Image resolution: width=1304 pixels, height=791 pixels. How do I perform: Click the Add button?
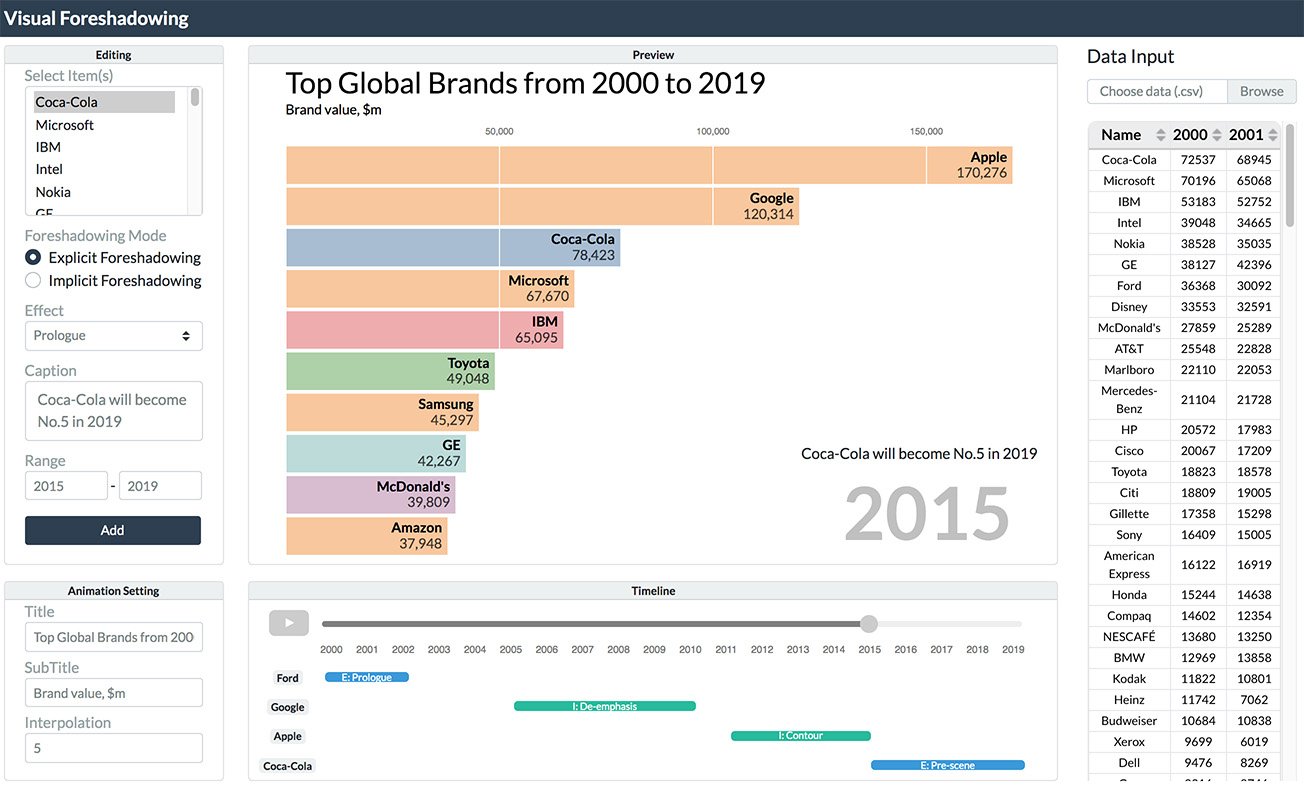[113, 530]
